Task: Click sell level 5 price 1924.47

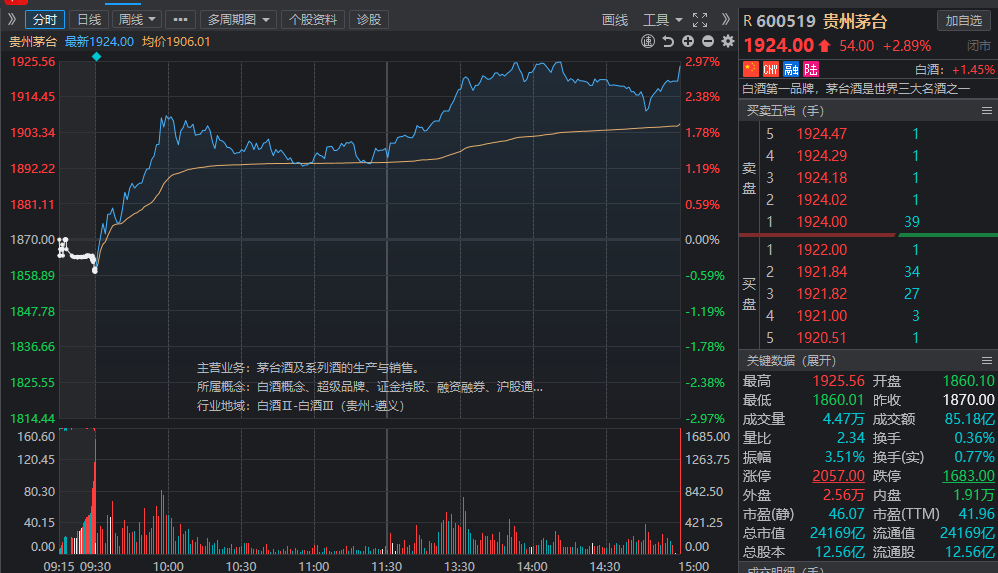Action: point(822,134)
